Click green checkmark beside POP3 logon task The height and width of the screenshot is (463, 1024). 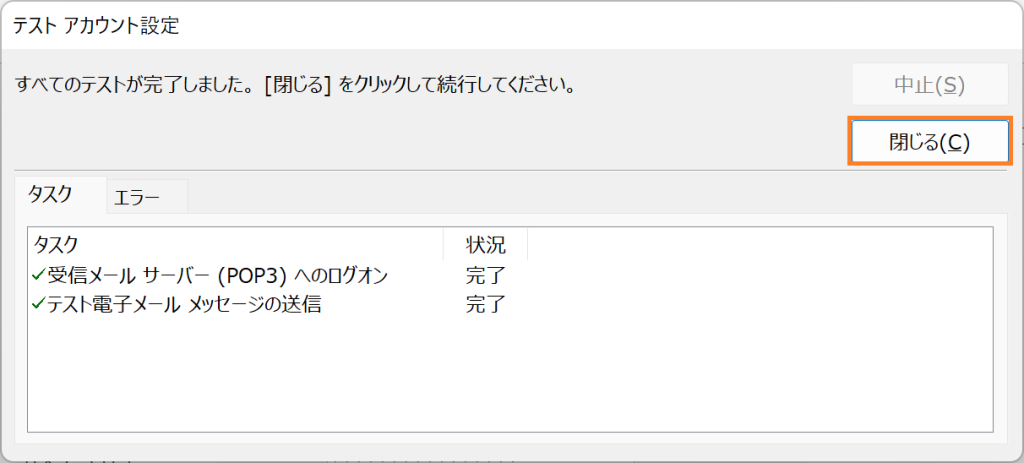(x=37, y=275)
